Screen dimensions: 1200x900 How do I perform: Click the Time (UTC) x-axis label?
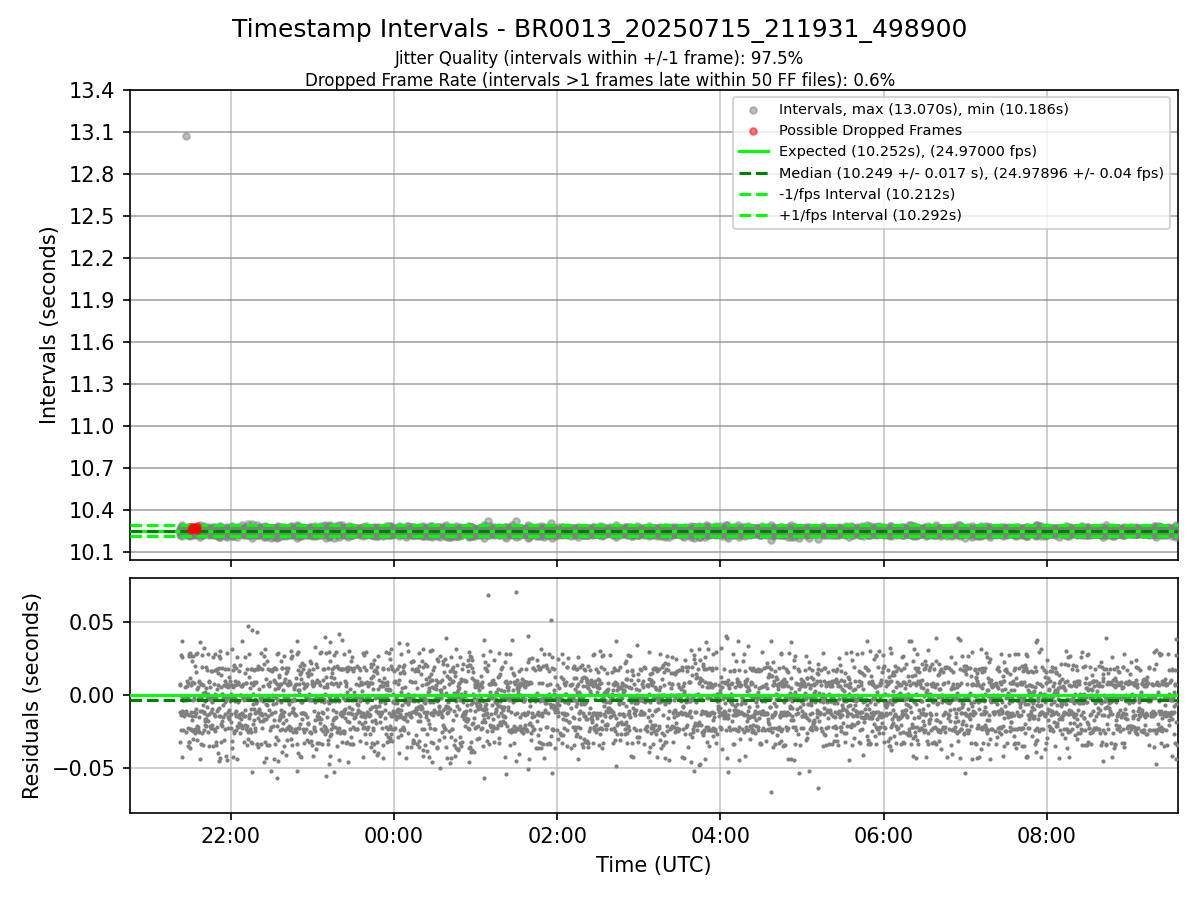[x=653, y=865]
